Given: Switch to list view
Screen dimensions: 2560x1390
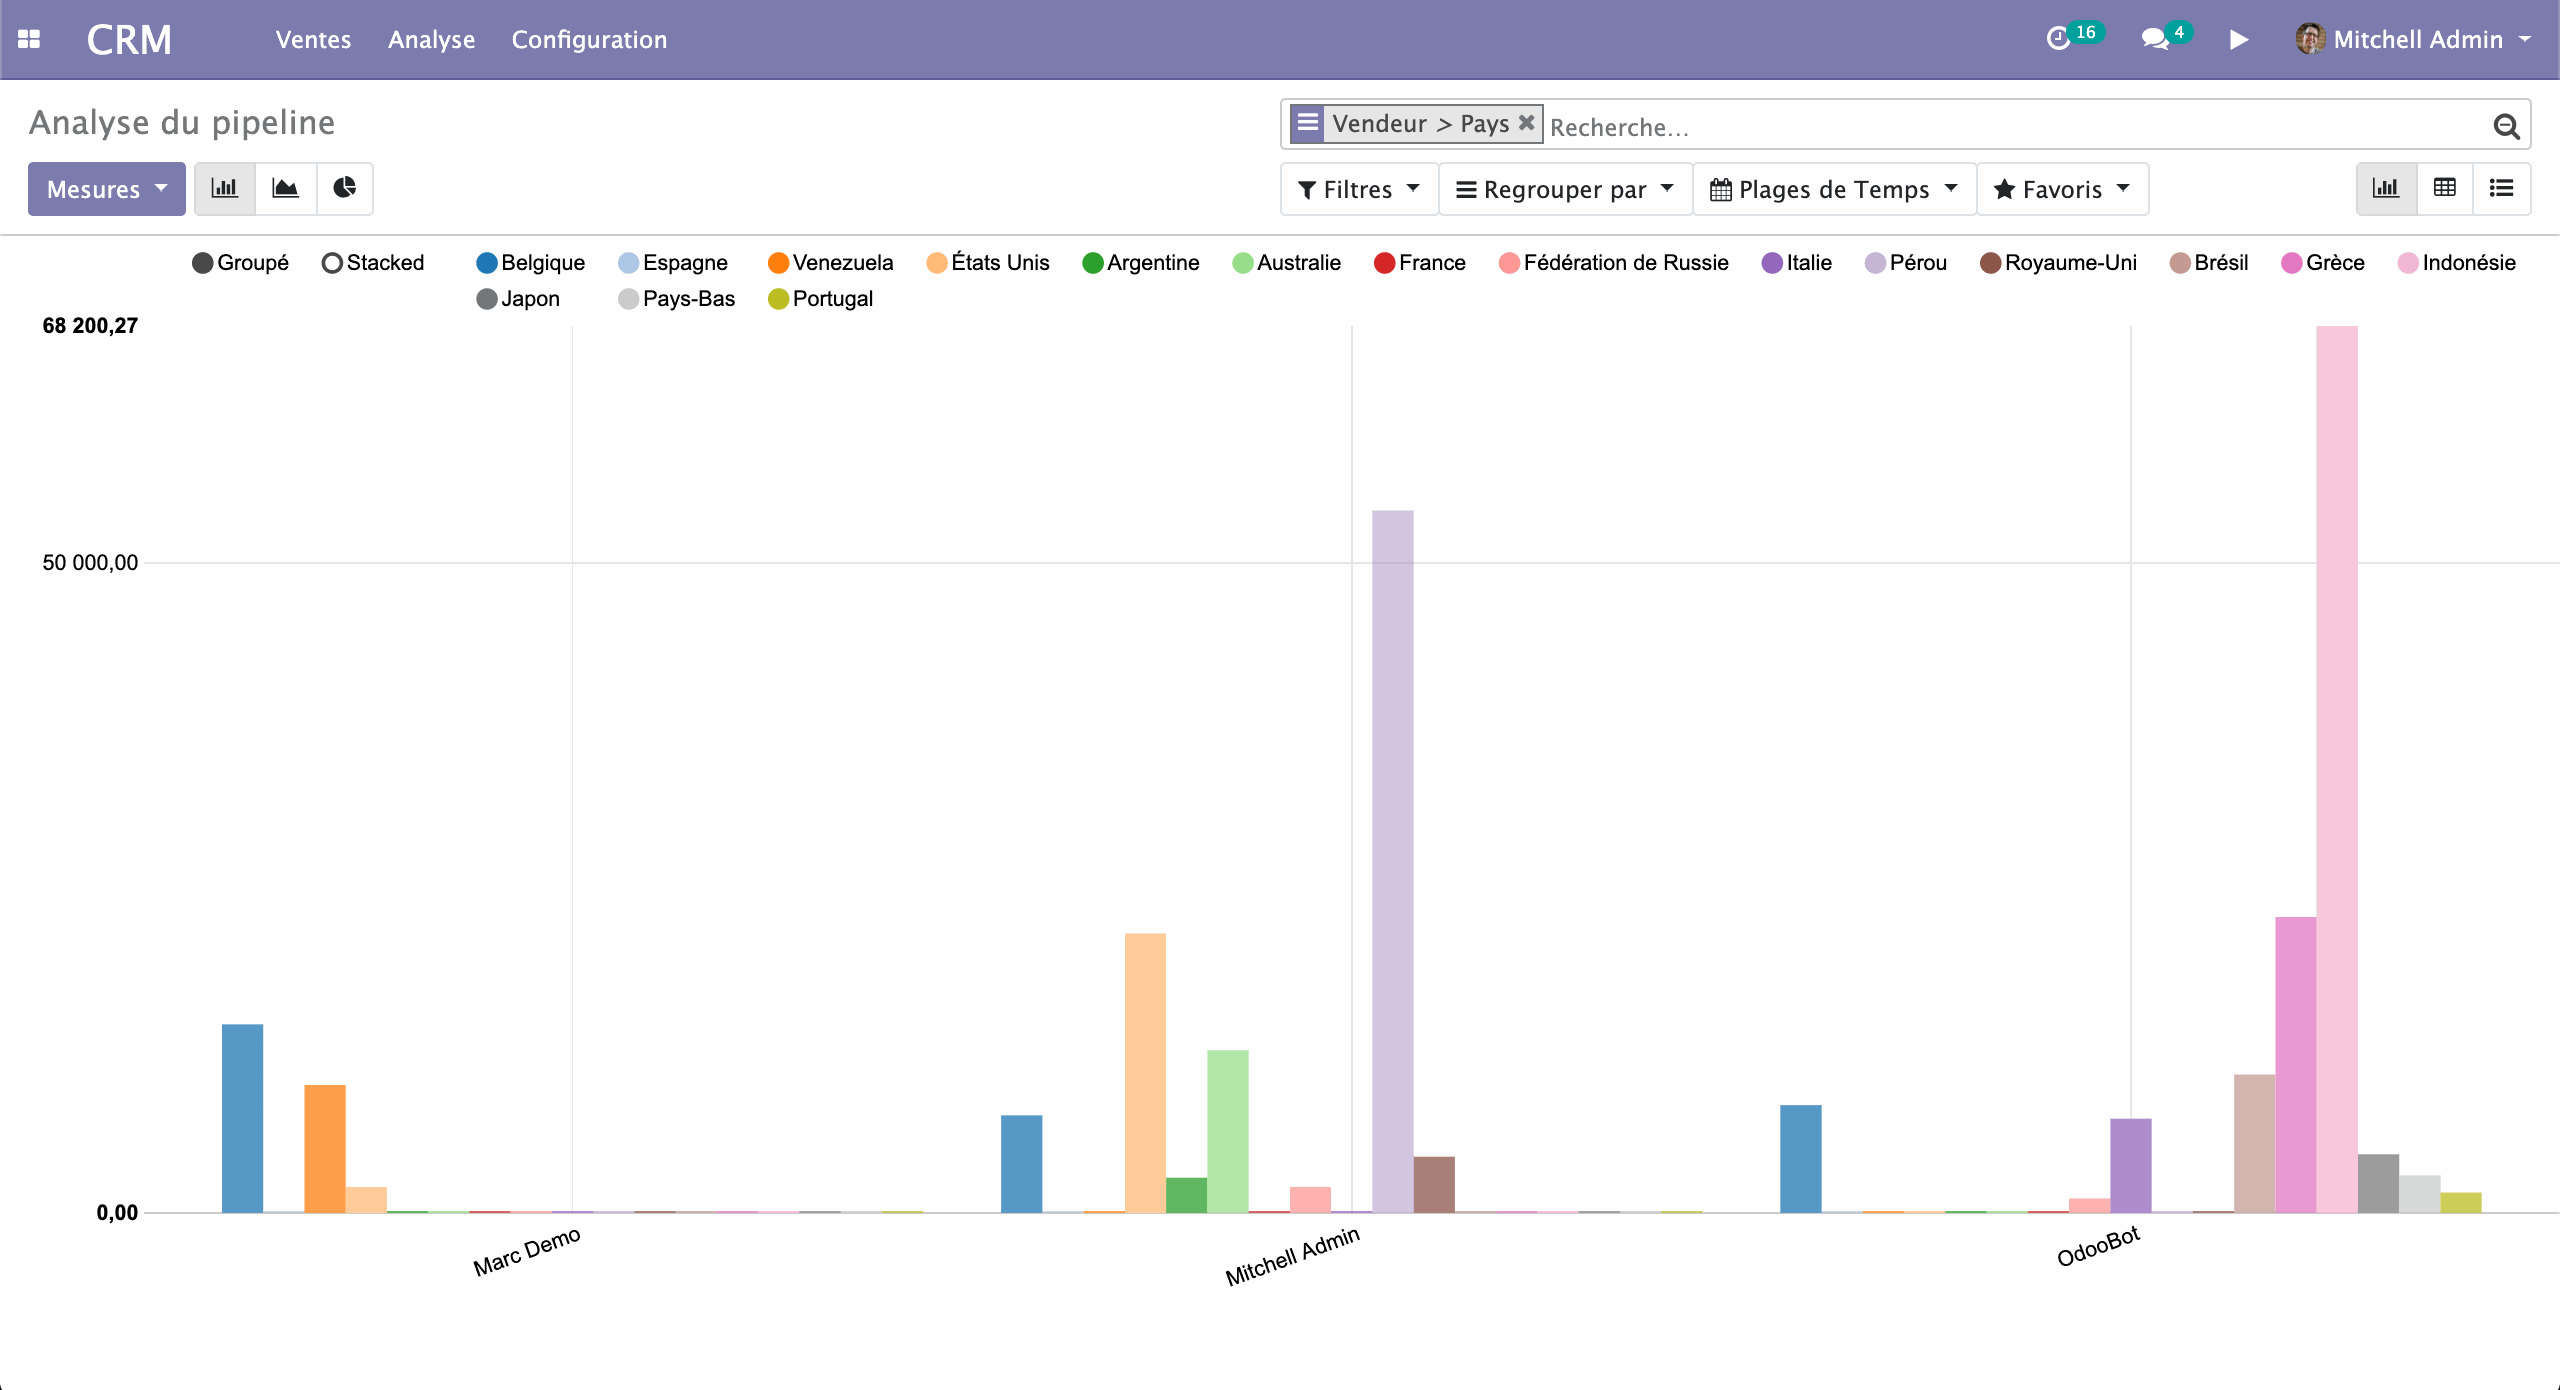Looking at the screenshot, I should coord(2502,188).
